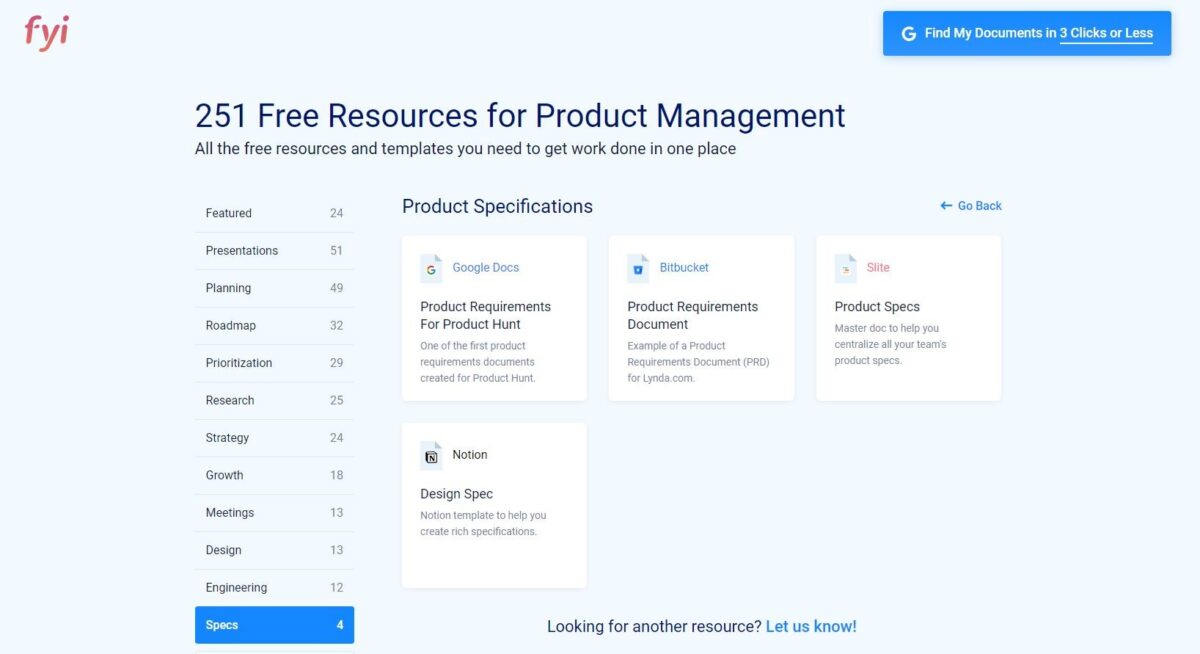Click the Planning count 49
This screenshot has height=654, width=1200.
336,288
